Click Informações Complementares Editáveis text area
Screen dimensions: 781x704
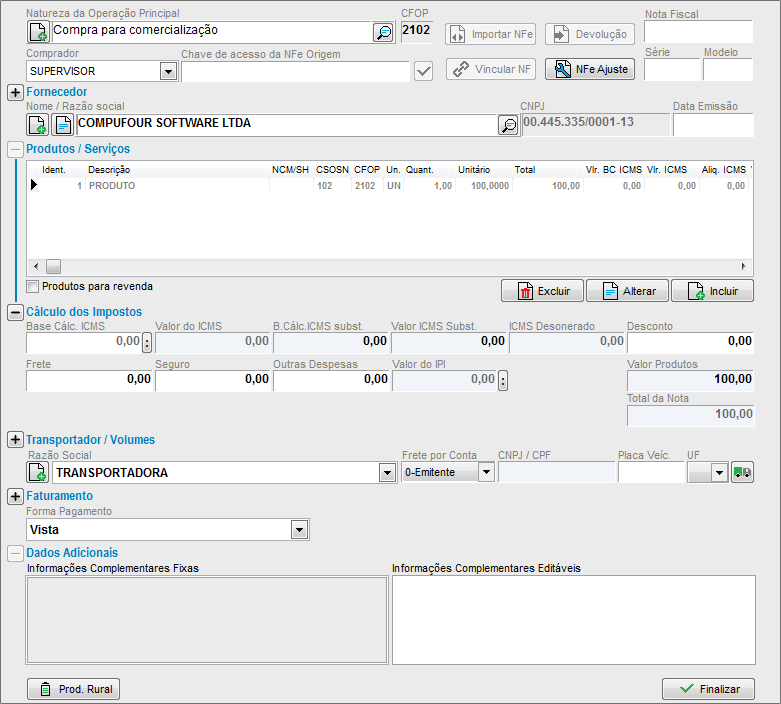tap(574, 620)
